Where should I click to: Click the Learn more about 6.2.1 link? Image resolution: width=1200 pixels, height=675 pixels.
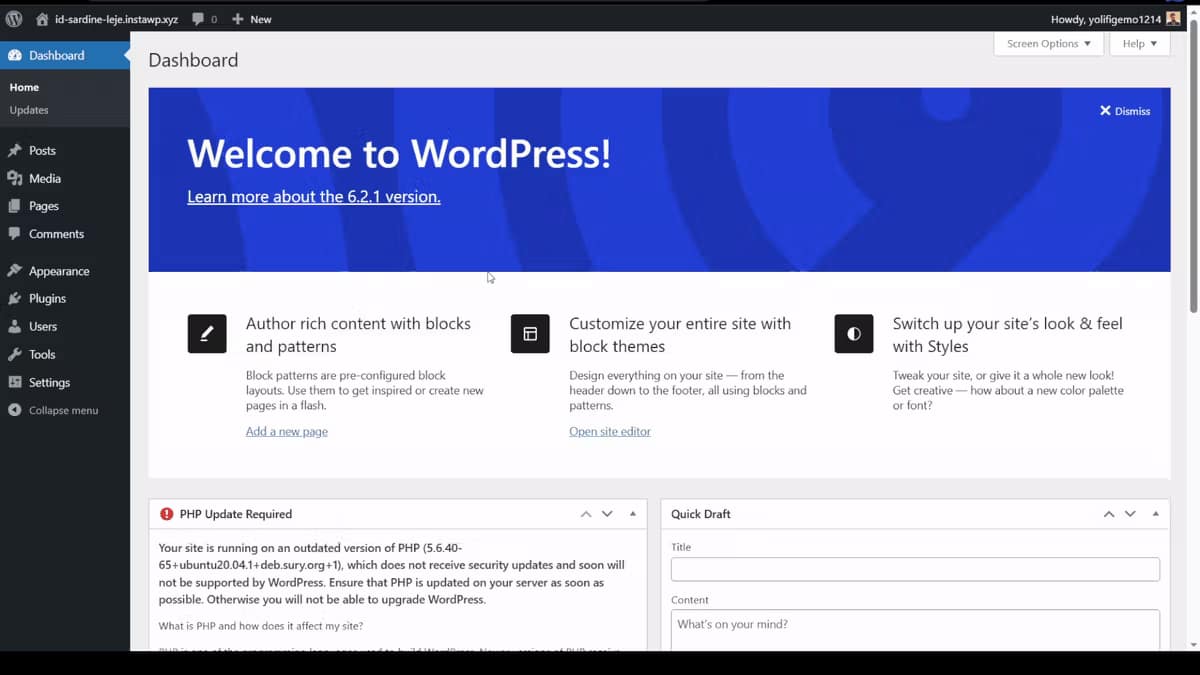click(313, 196)
